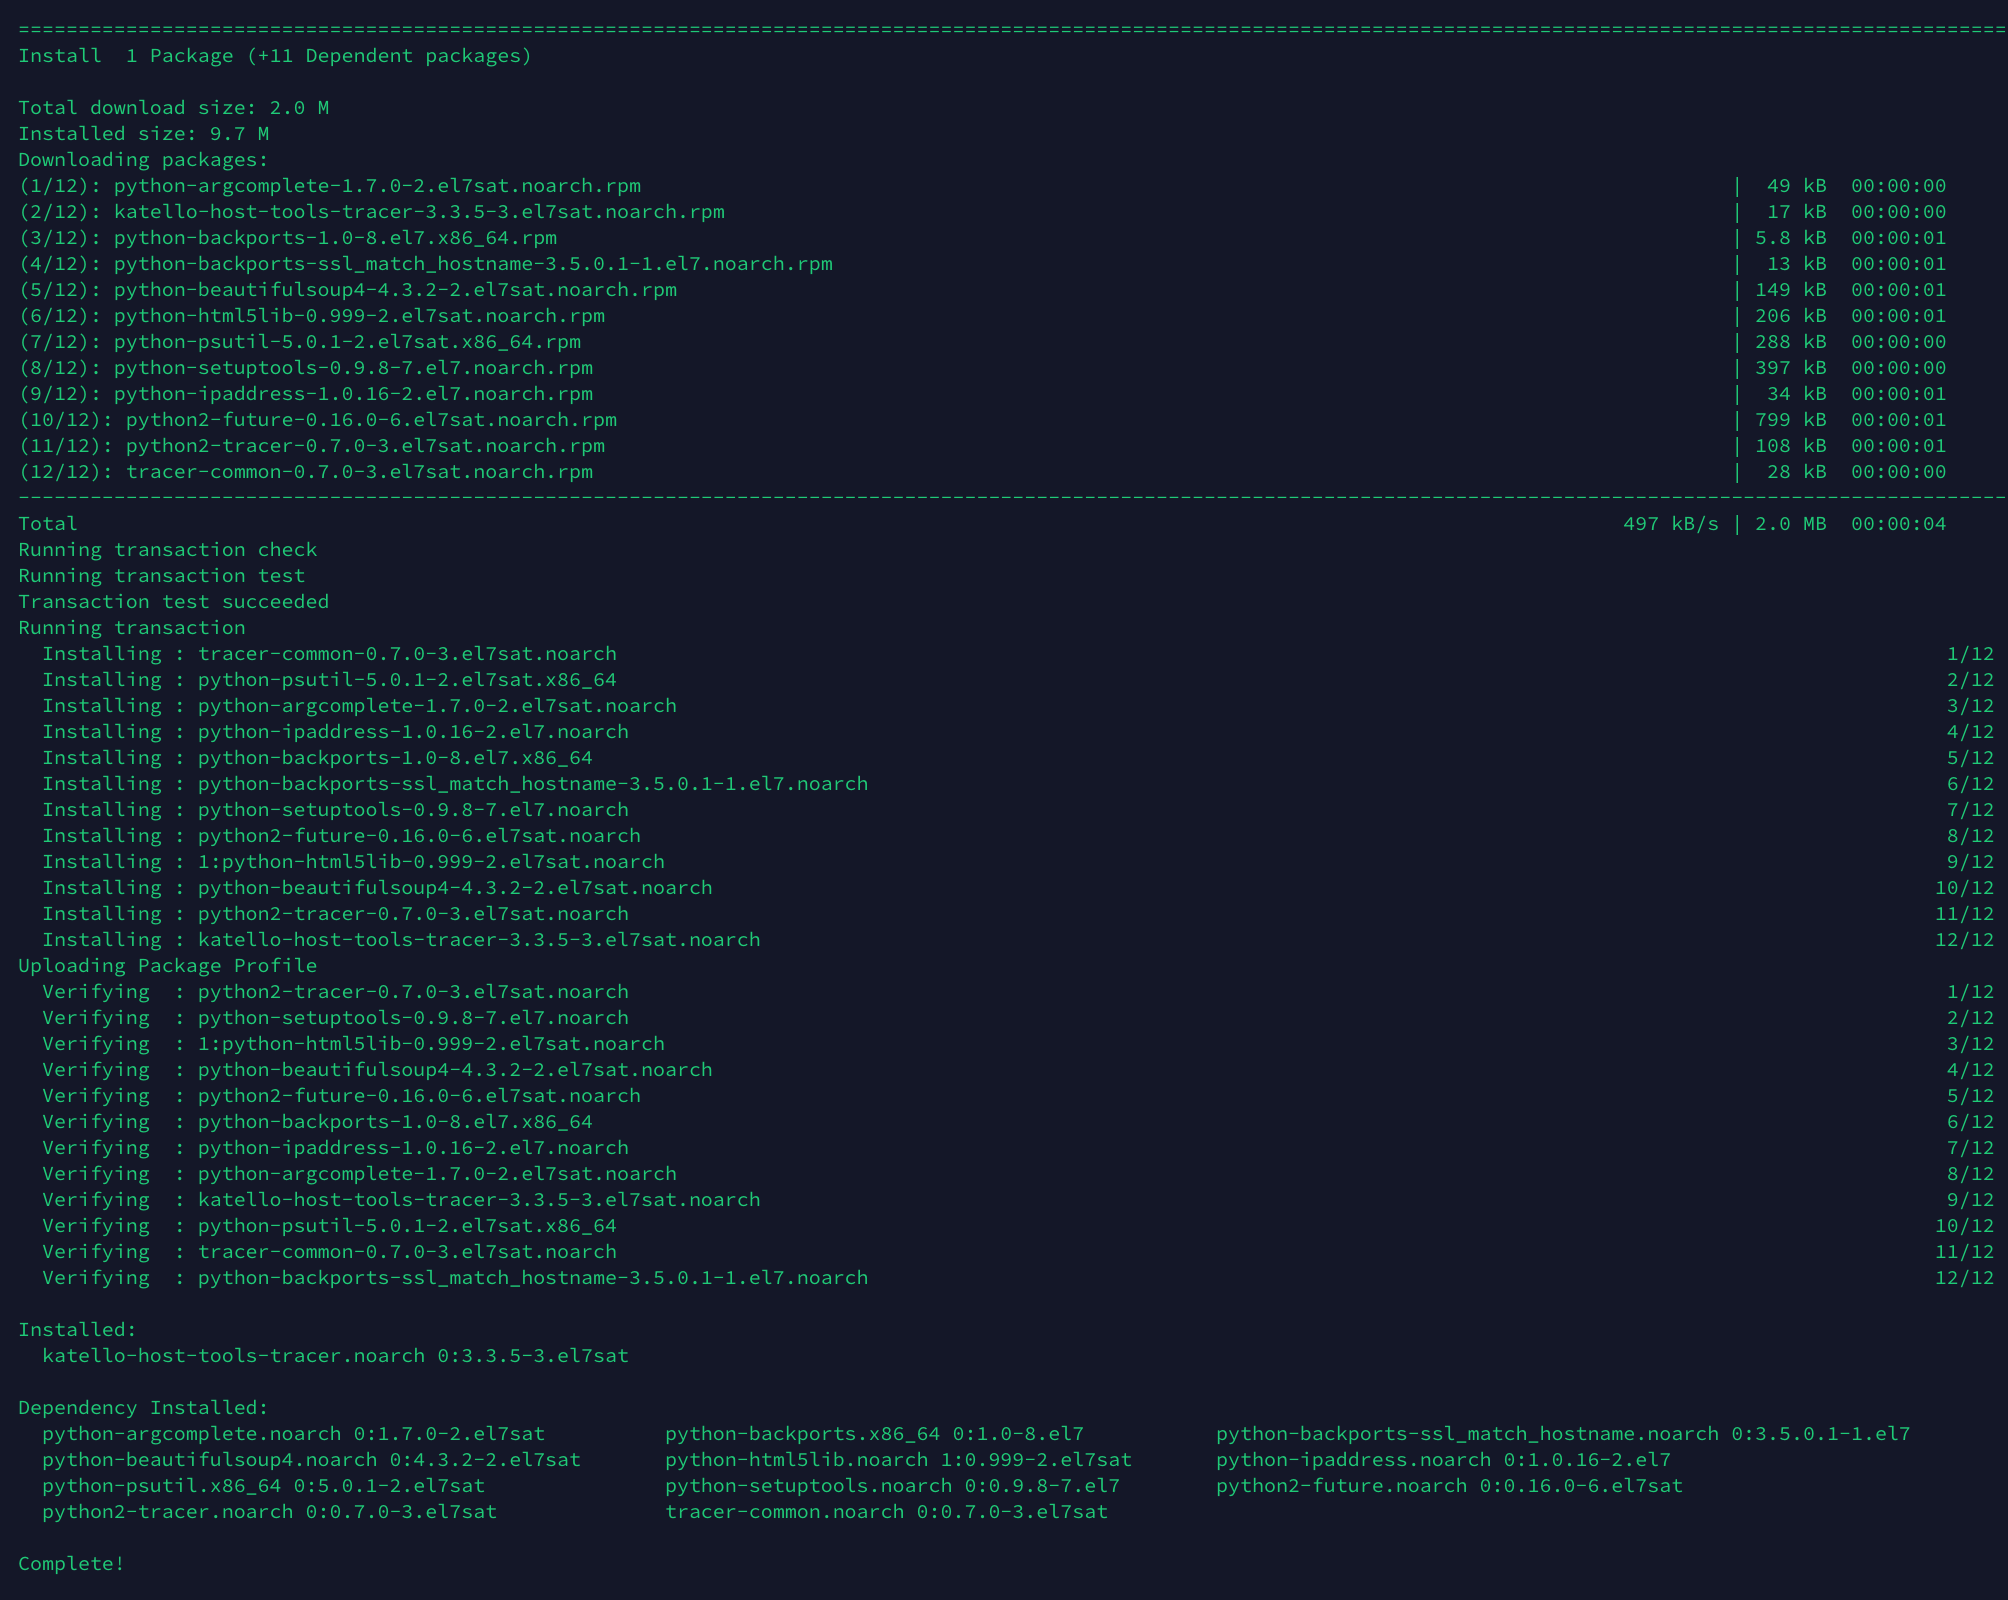
Task: Click the '497 kB/s' total speed value
Action: click(1671, 524)
